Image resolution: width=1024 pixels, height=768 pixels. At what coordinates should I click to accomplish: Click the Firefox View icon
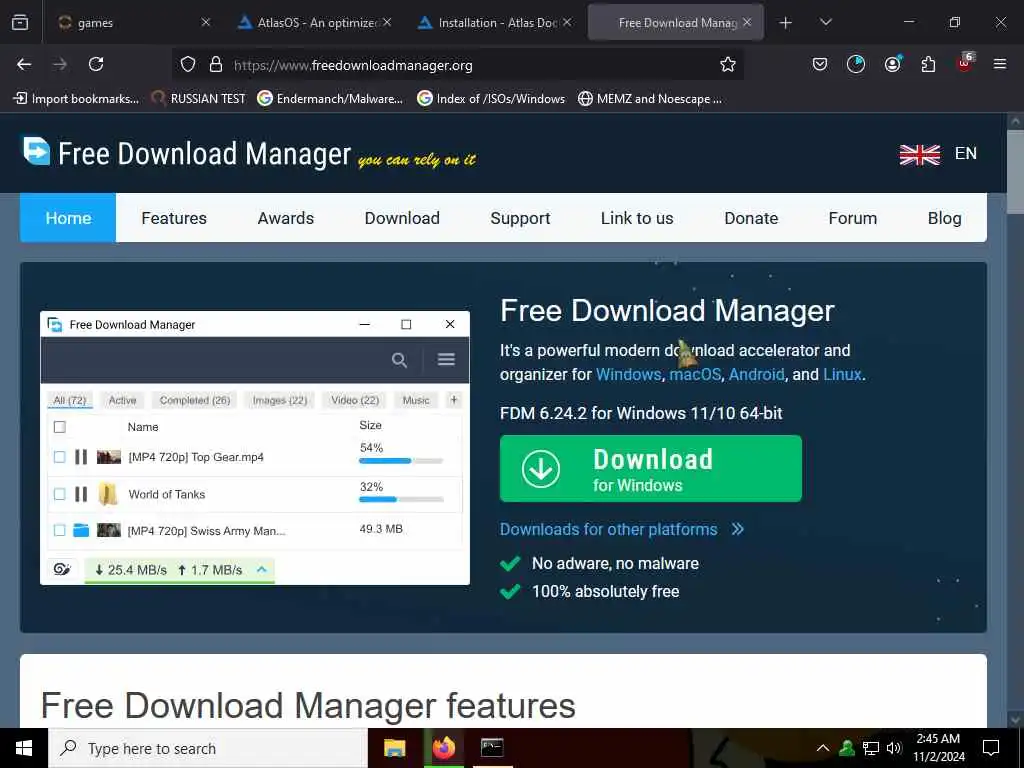pos(20,22)
